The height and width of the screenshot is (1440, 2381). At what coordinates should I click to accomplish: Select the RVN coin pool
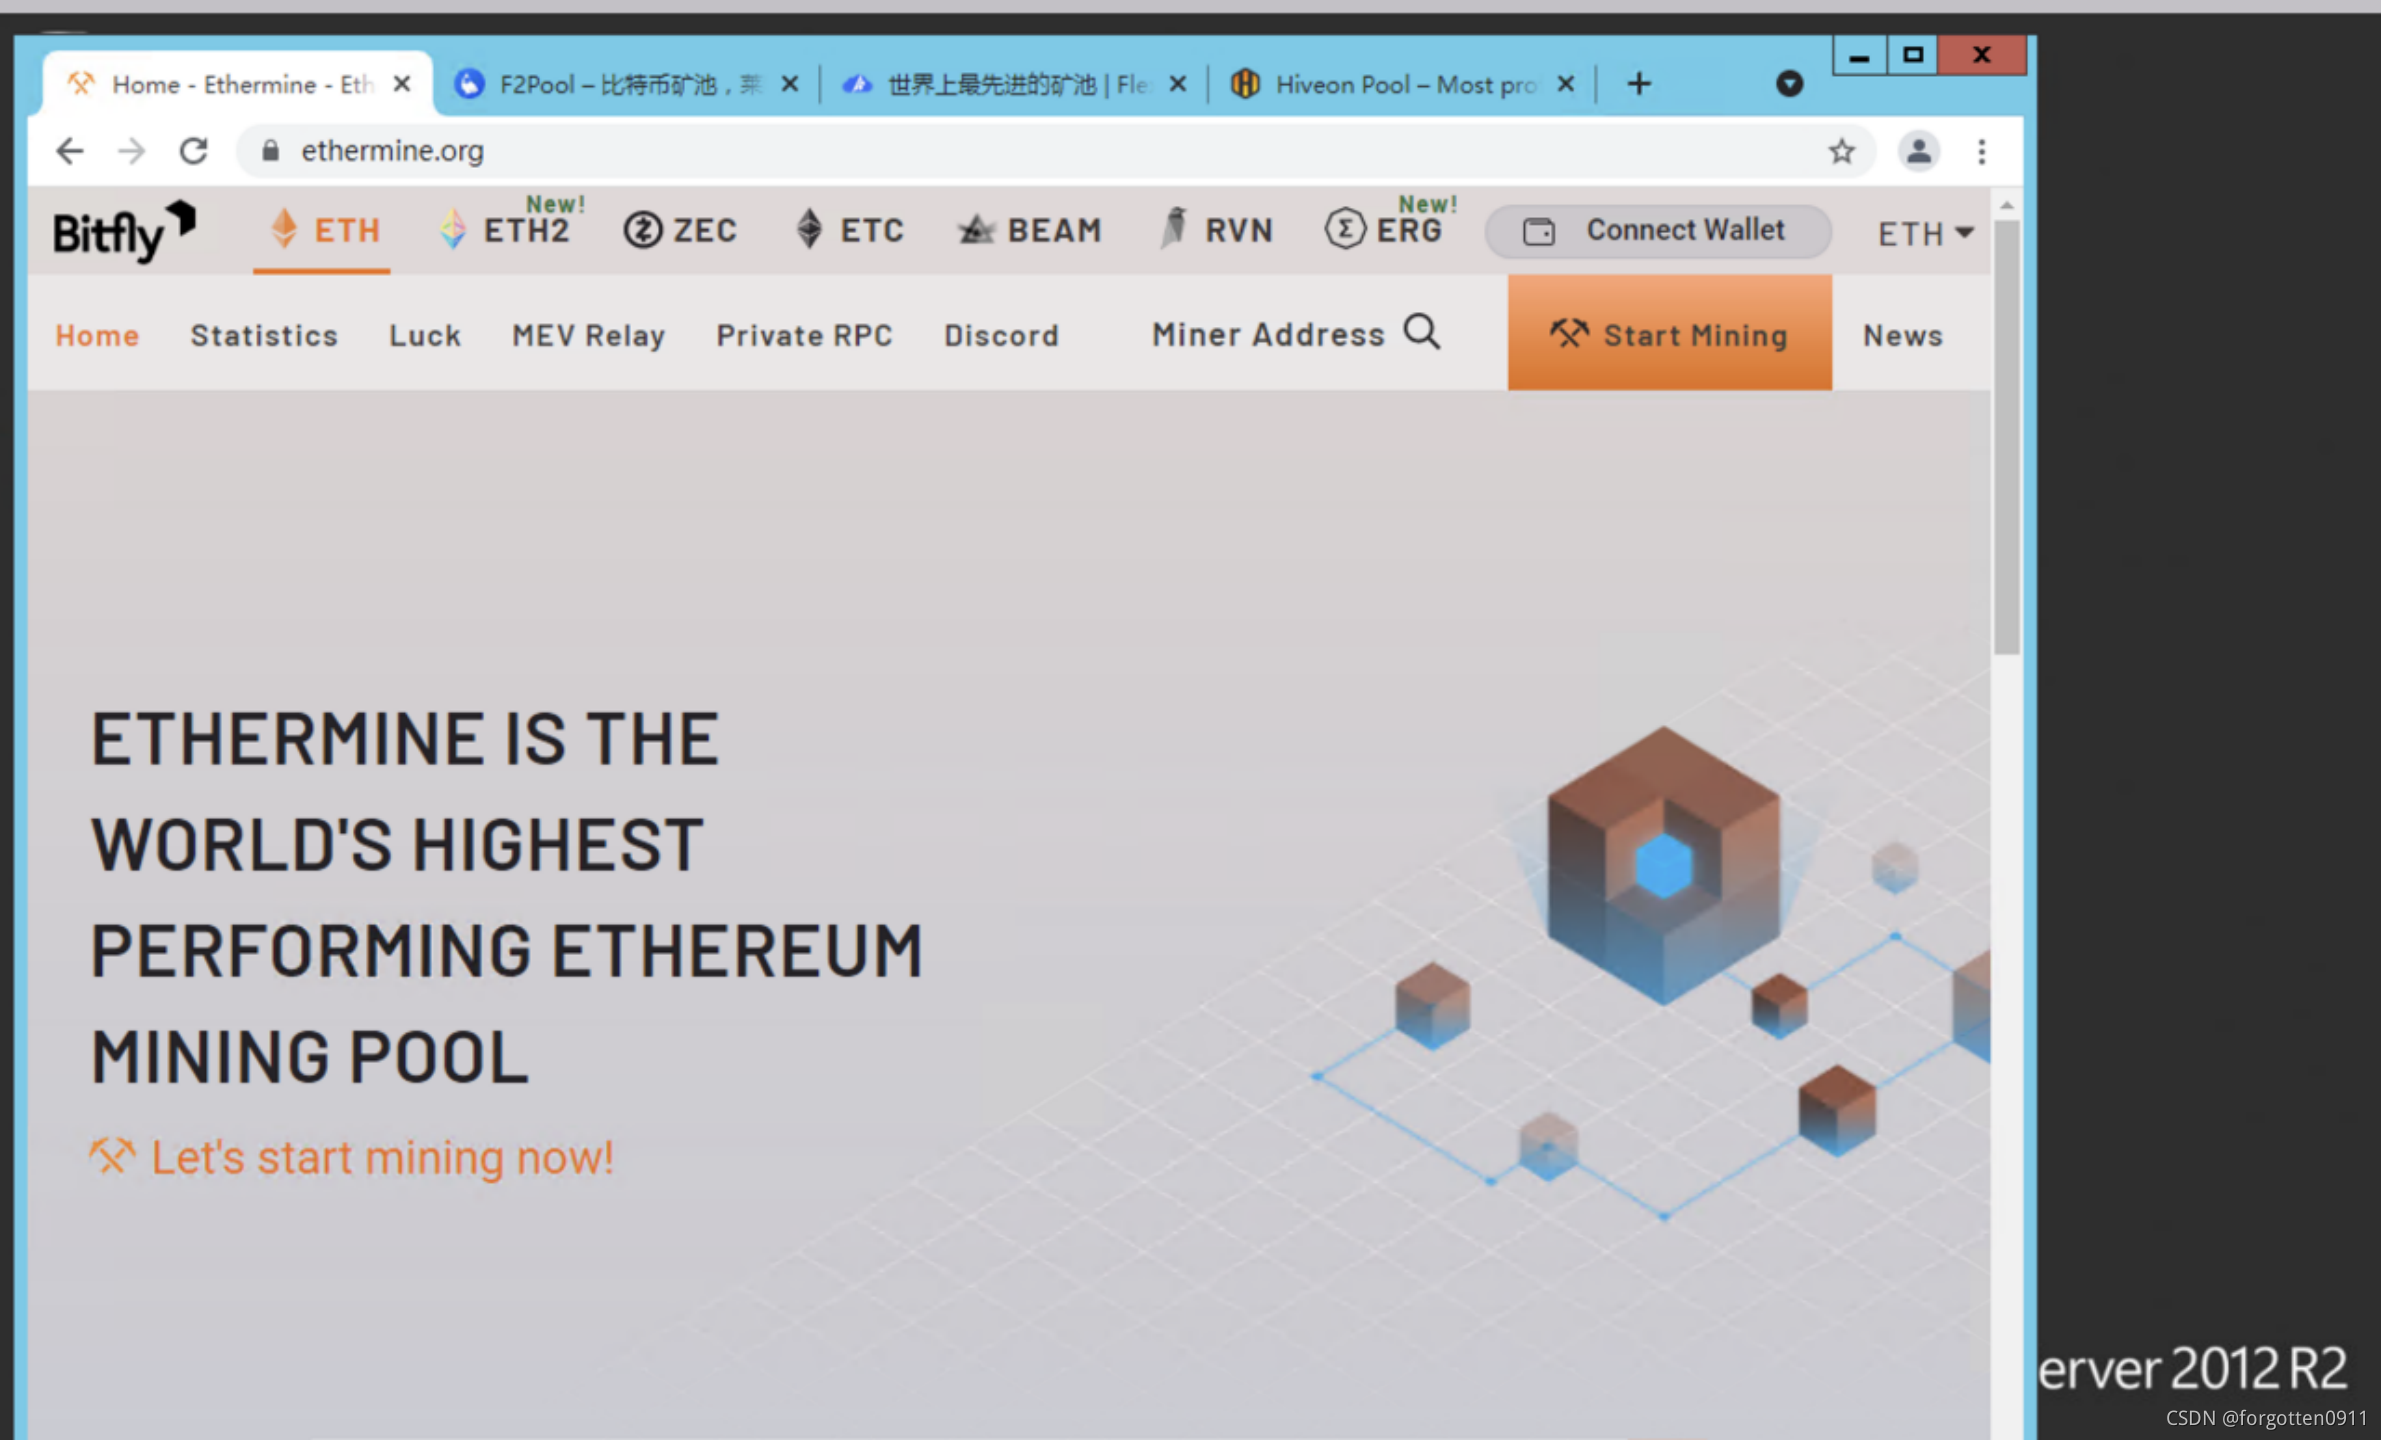pos(1216,231)
